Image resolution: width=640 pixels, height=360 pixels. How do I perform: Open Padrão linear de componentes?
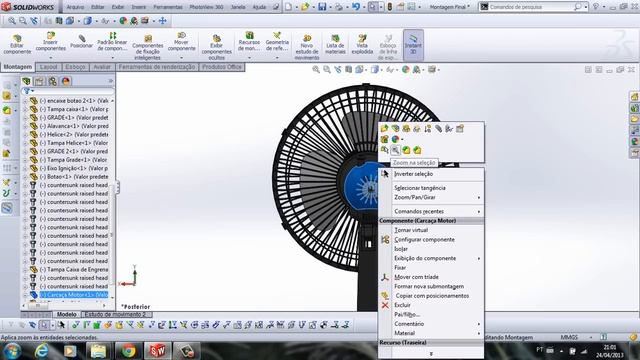tap(112, 42)
